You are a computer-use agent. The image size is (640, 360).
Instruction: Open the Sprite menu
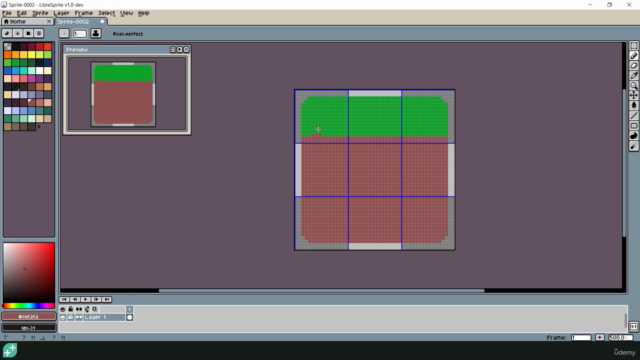(40, 13)
